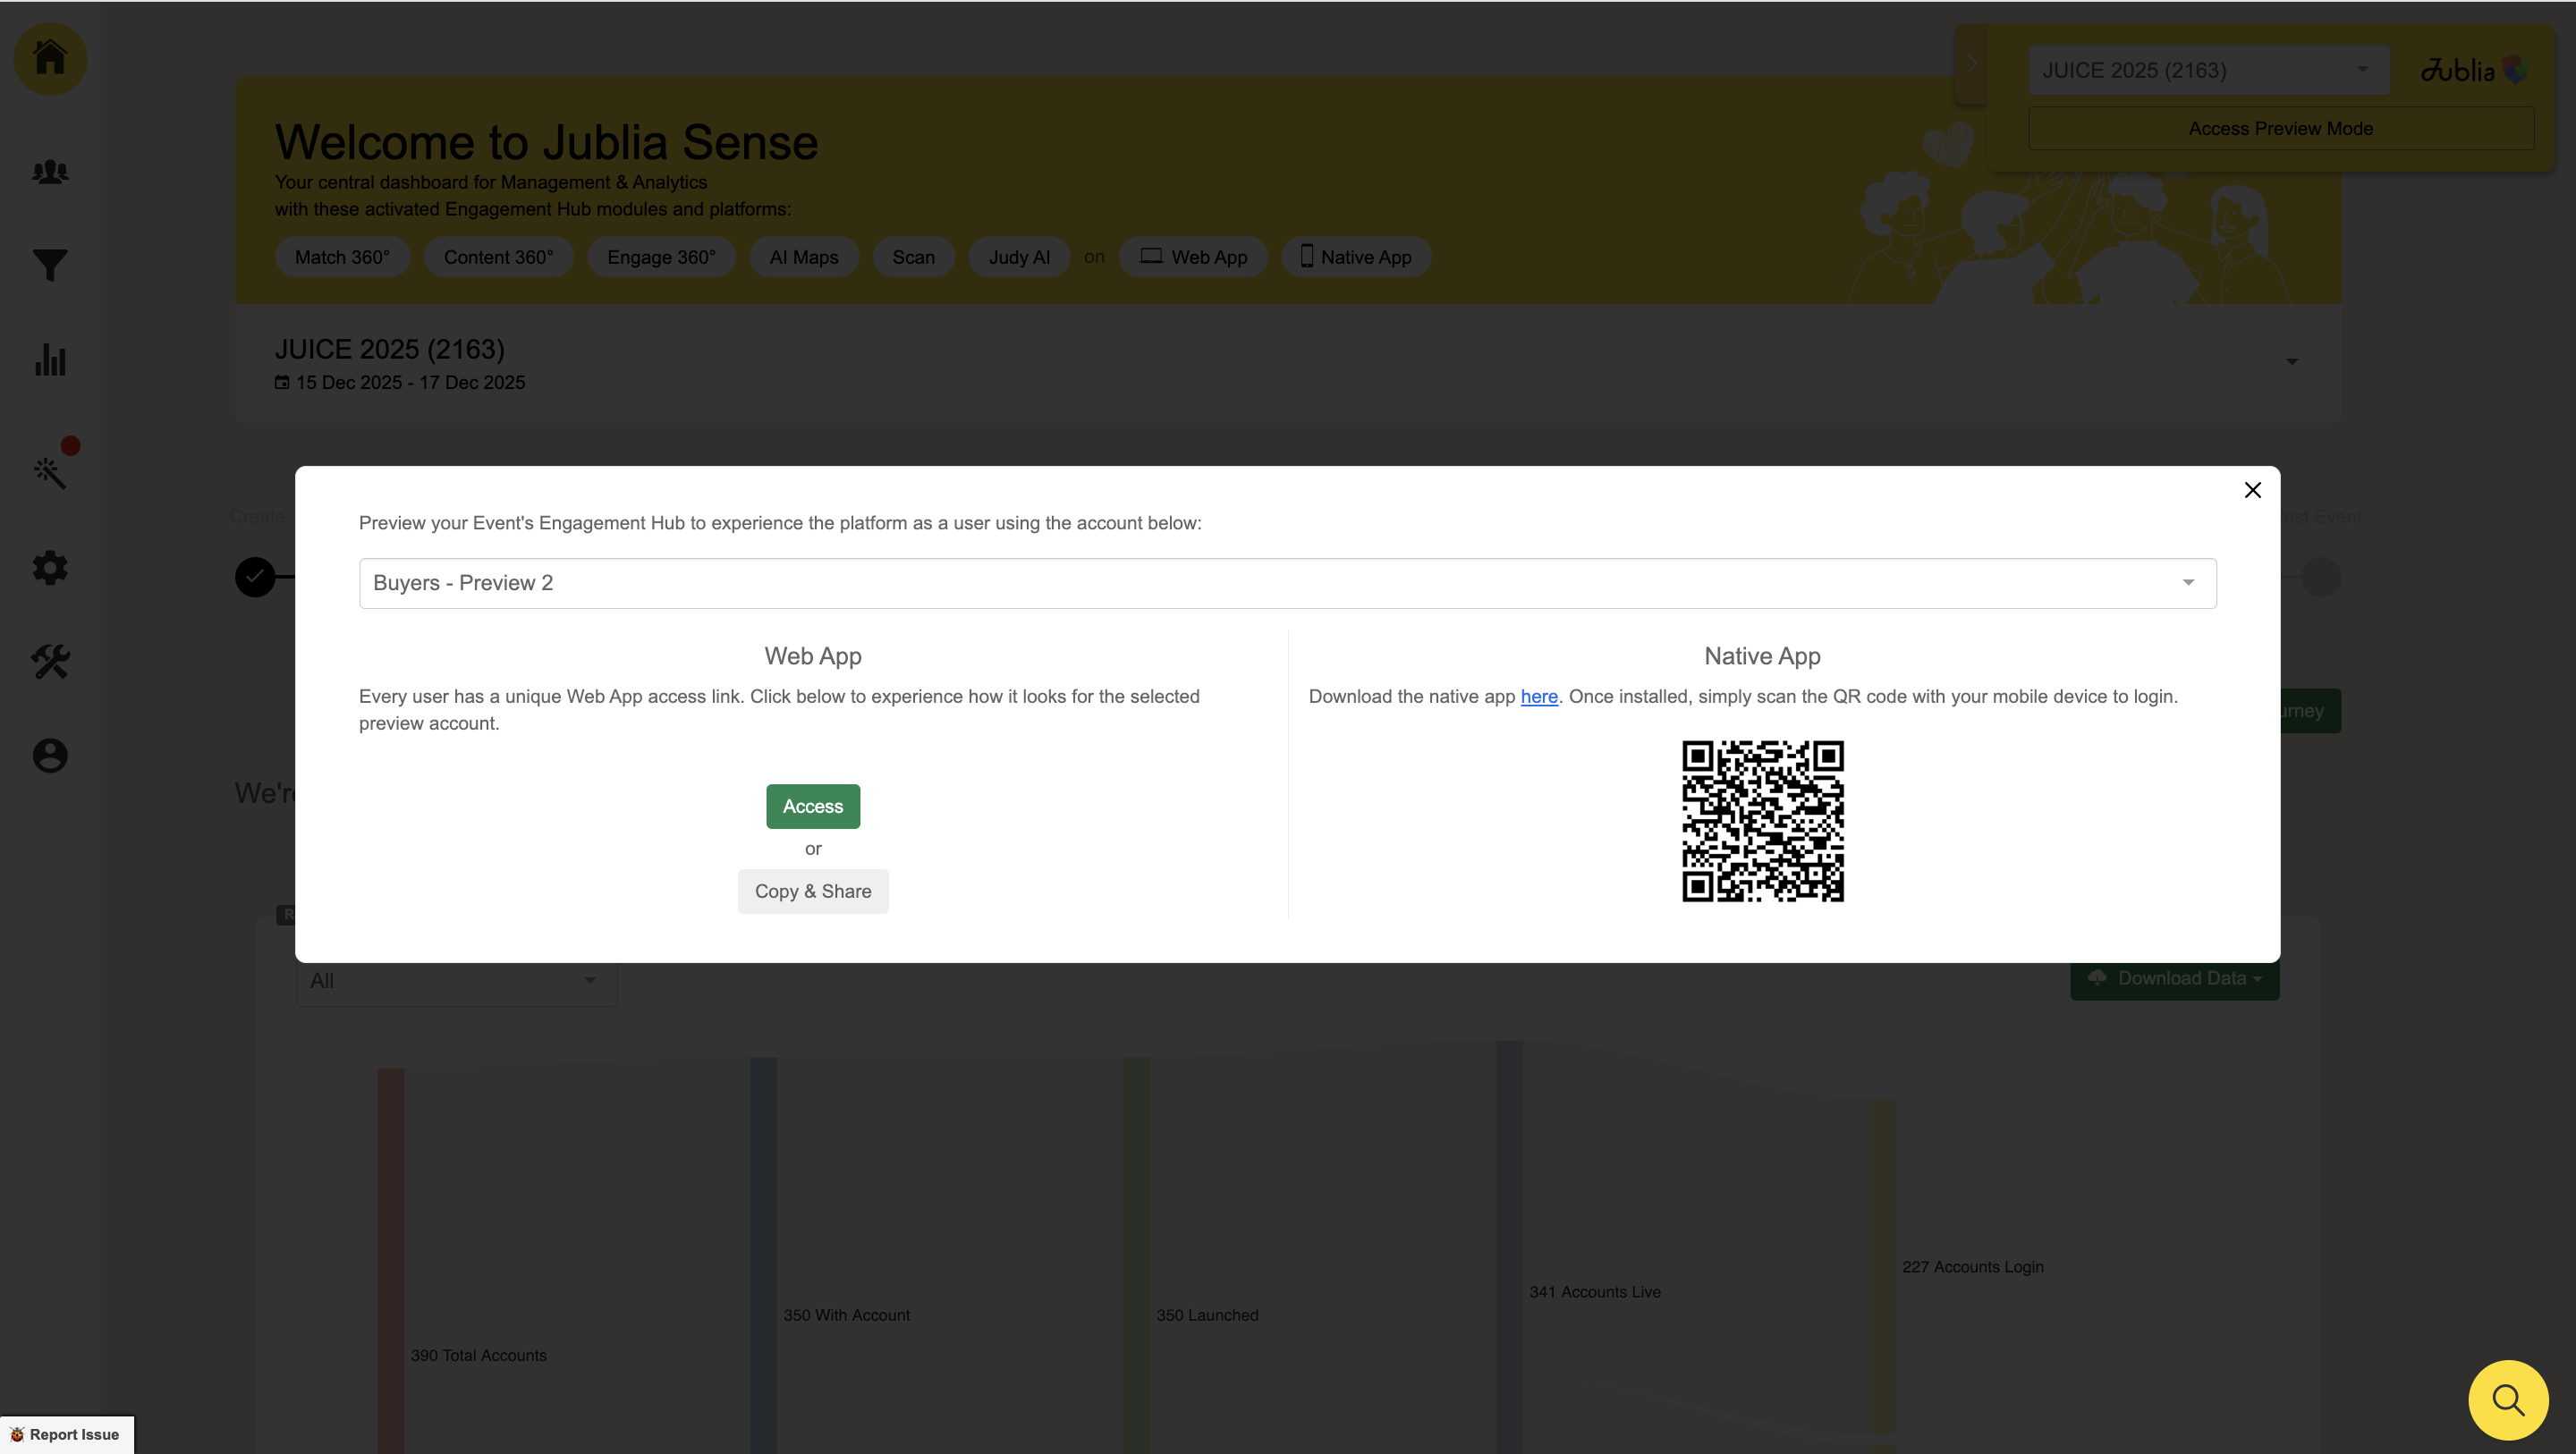Click the Native App section heading

pos(1762,656)
